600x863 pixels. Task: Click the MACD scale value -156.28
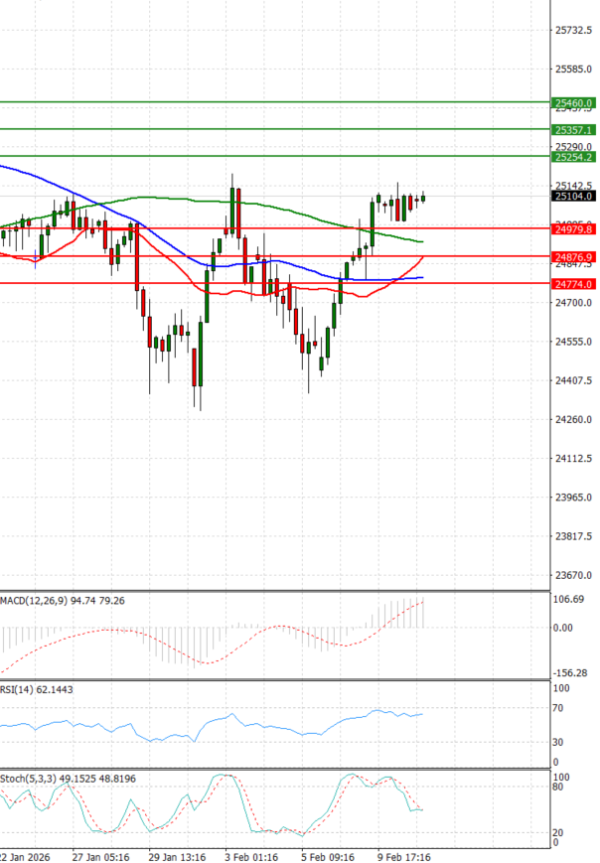(572, 673)
